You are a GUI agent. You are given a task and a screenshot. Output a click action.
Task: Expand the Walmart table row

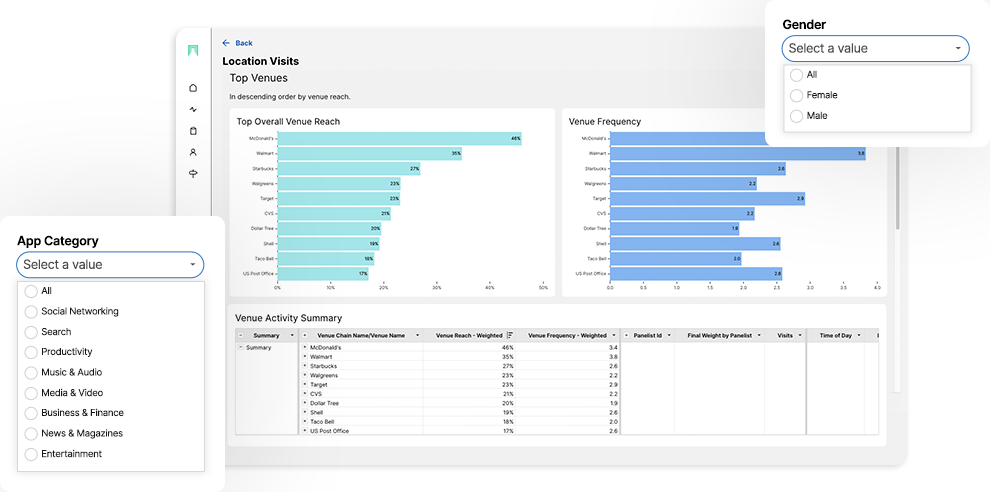(305, 357)
